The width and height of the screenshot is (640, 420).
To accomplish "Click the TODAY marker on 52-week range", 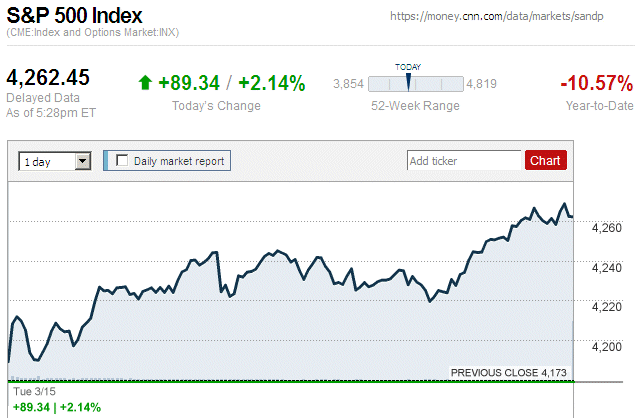I will [408, 79].
